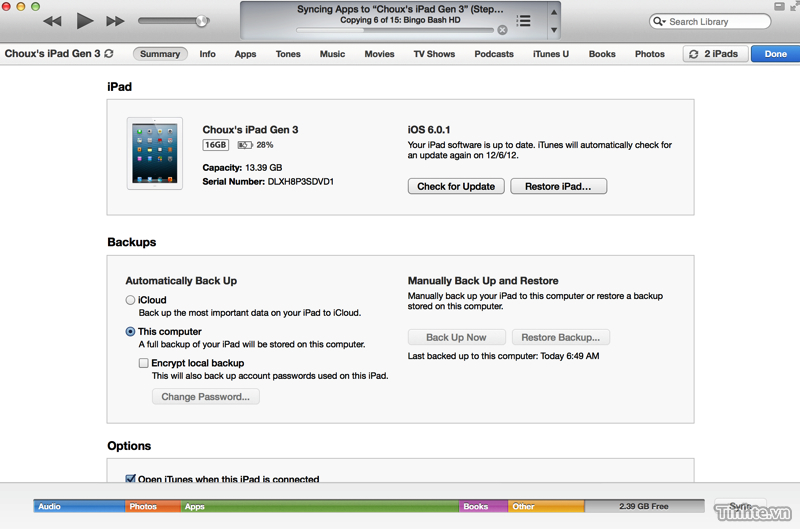Go to the Photos tab
This screenshot has width=800, height=529.
[x=649, y=54]
